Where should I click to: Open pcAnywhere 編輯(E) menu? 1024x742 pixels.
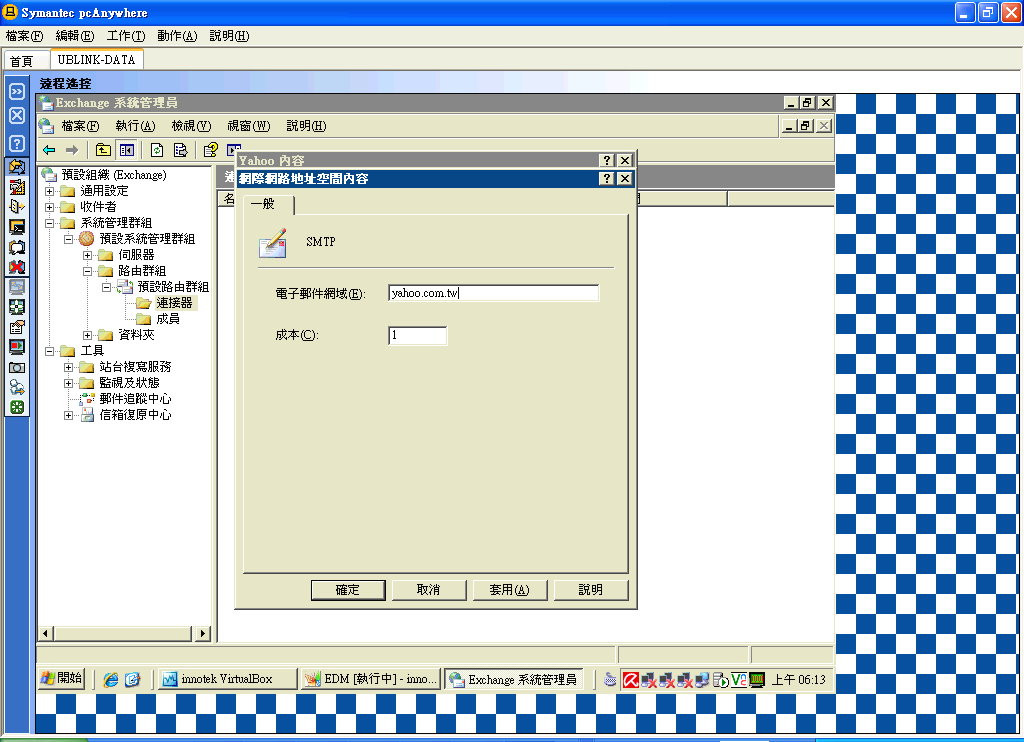point(75,36)
